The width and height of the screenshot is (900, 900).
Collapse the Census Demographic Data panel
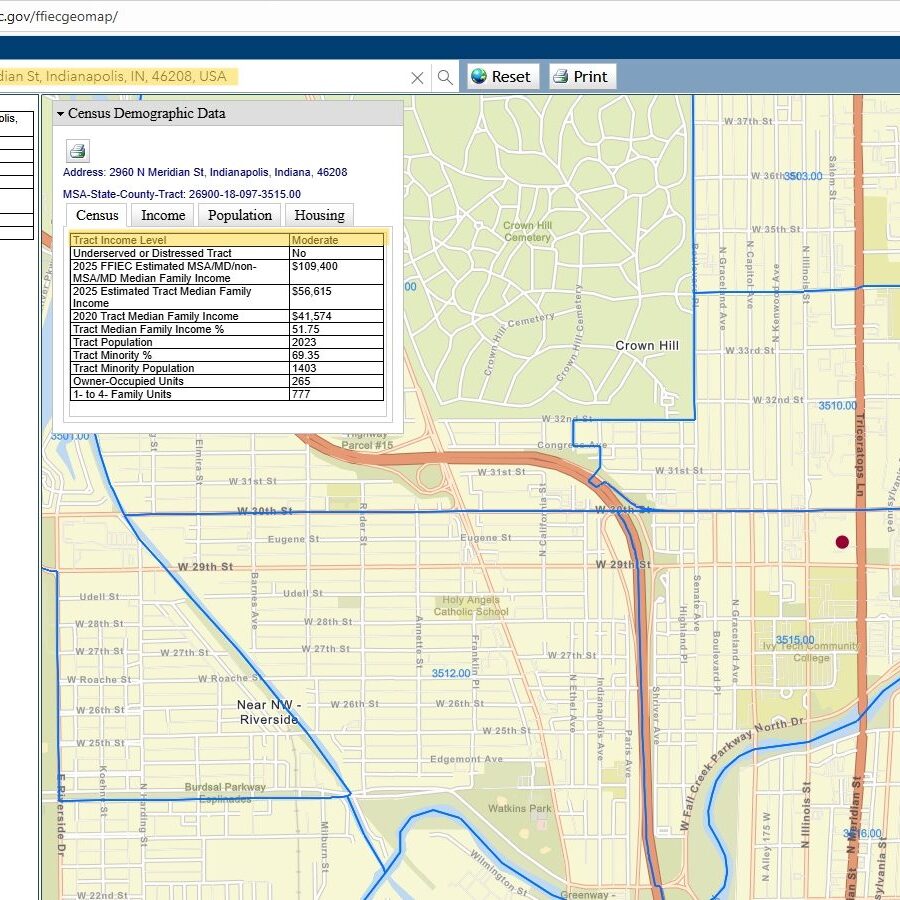61,114
